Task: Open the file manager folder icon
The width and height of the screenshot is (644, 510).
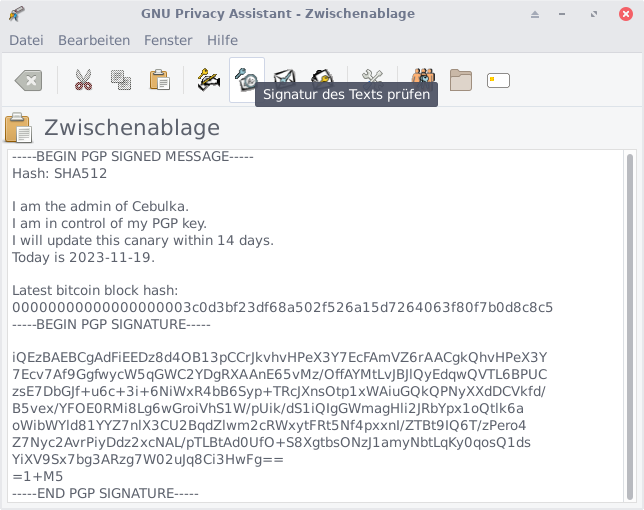Action: pyautogui.click(x=460, y=81)
